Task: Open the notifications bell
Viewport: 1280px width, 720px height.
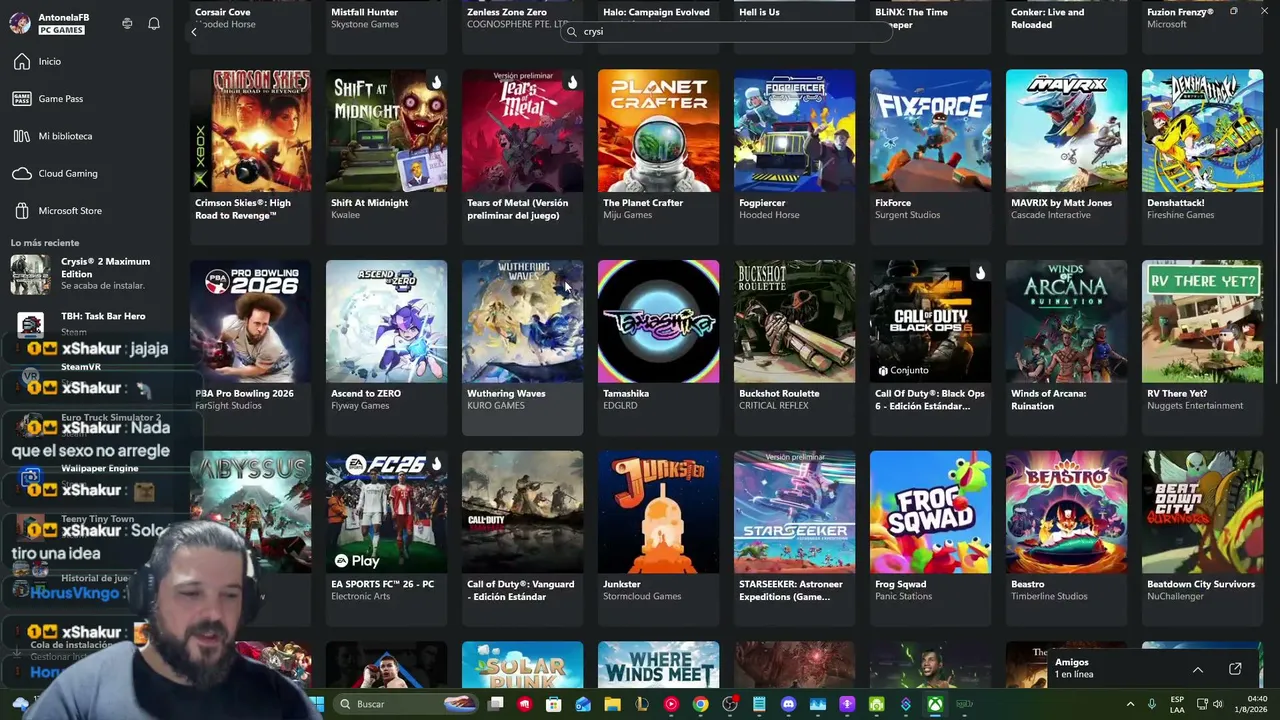Action: [x=154, y=24]
